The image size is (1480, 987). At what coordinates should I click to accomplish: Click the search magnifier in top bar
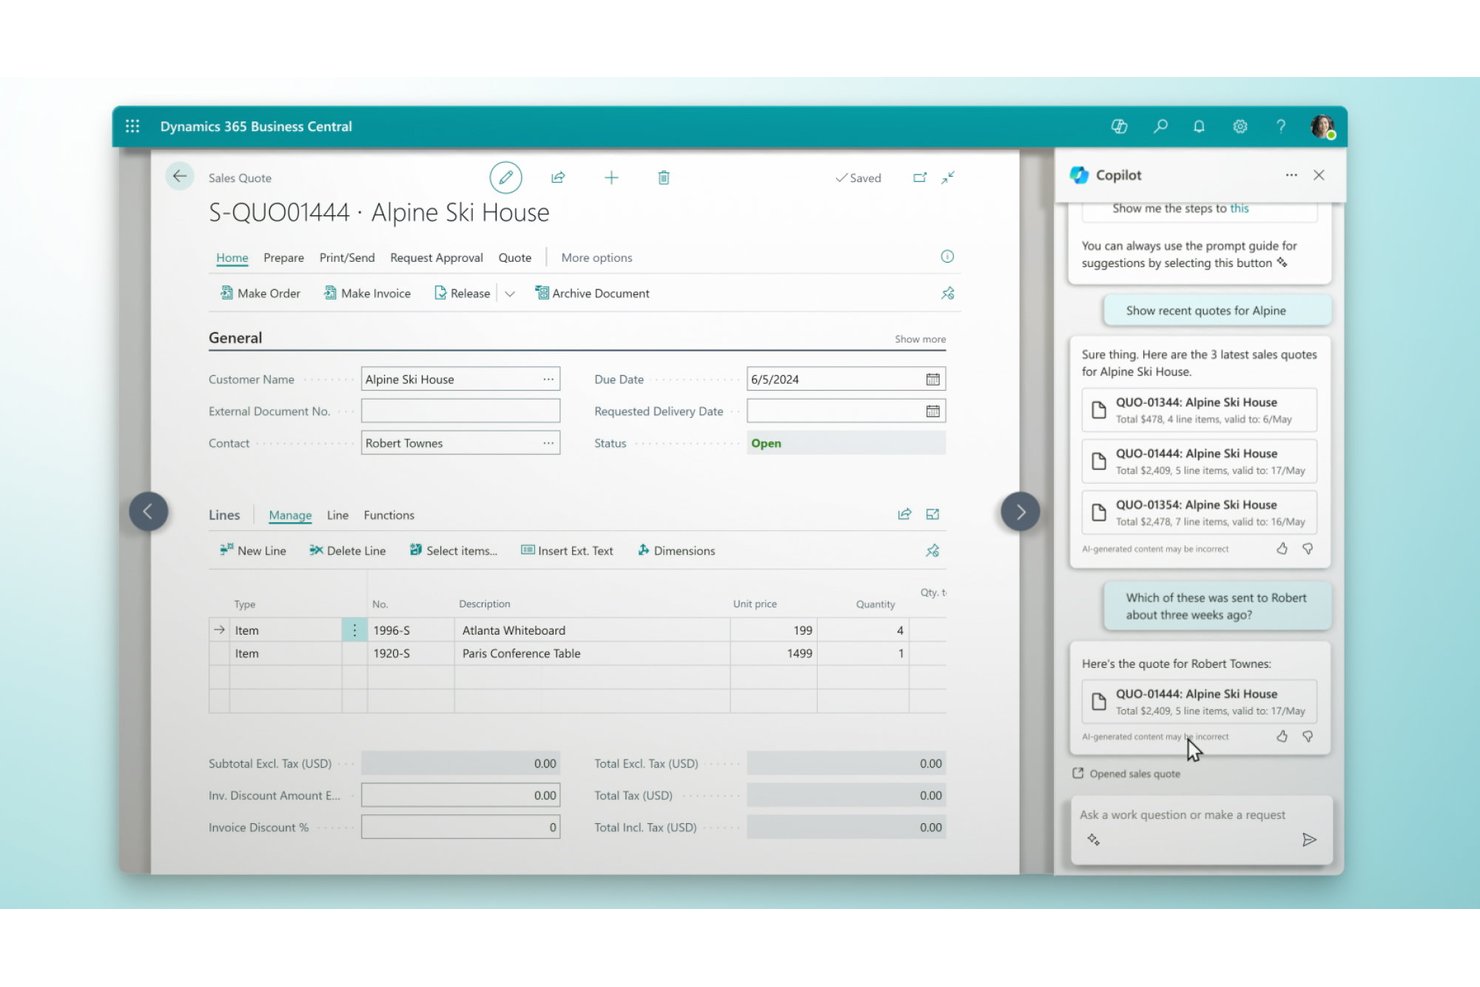1160,126
